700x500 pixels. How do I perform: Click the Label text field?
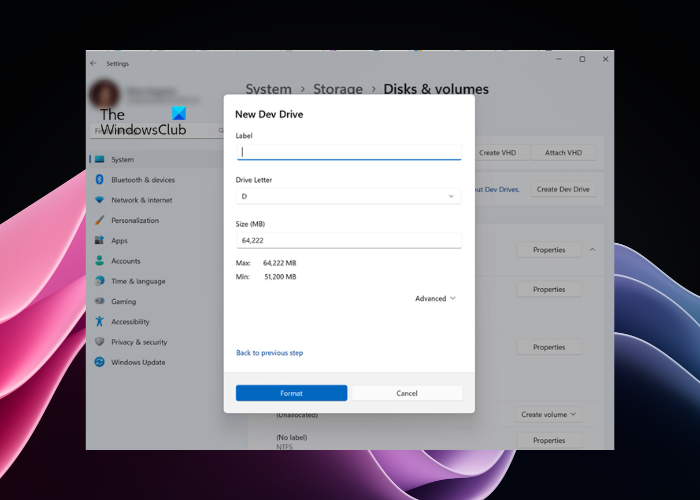349,152
